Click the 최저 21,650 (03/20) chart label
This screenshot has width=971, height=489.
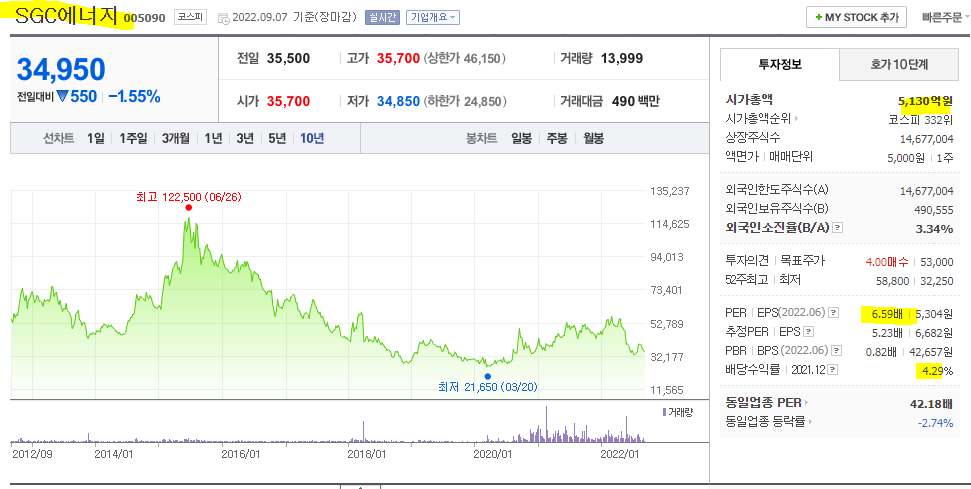pos(487,387)
